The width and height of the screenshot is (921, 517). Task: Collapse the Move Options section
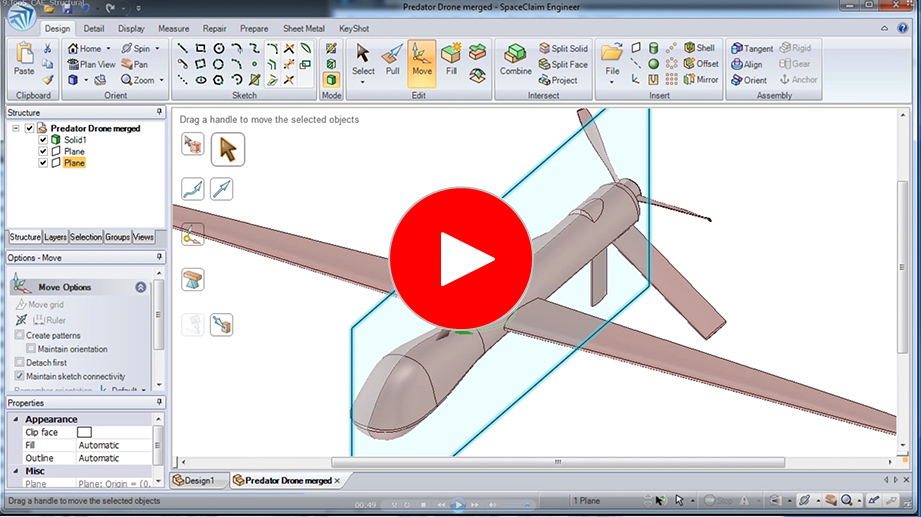click(x=141, y=287)
